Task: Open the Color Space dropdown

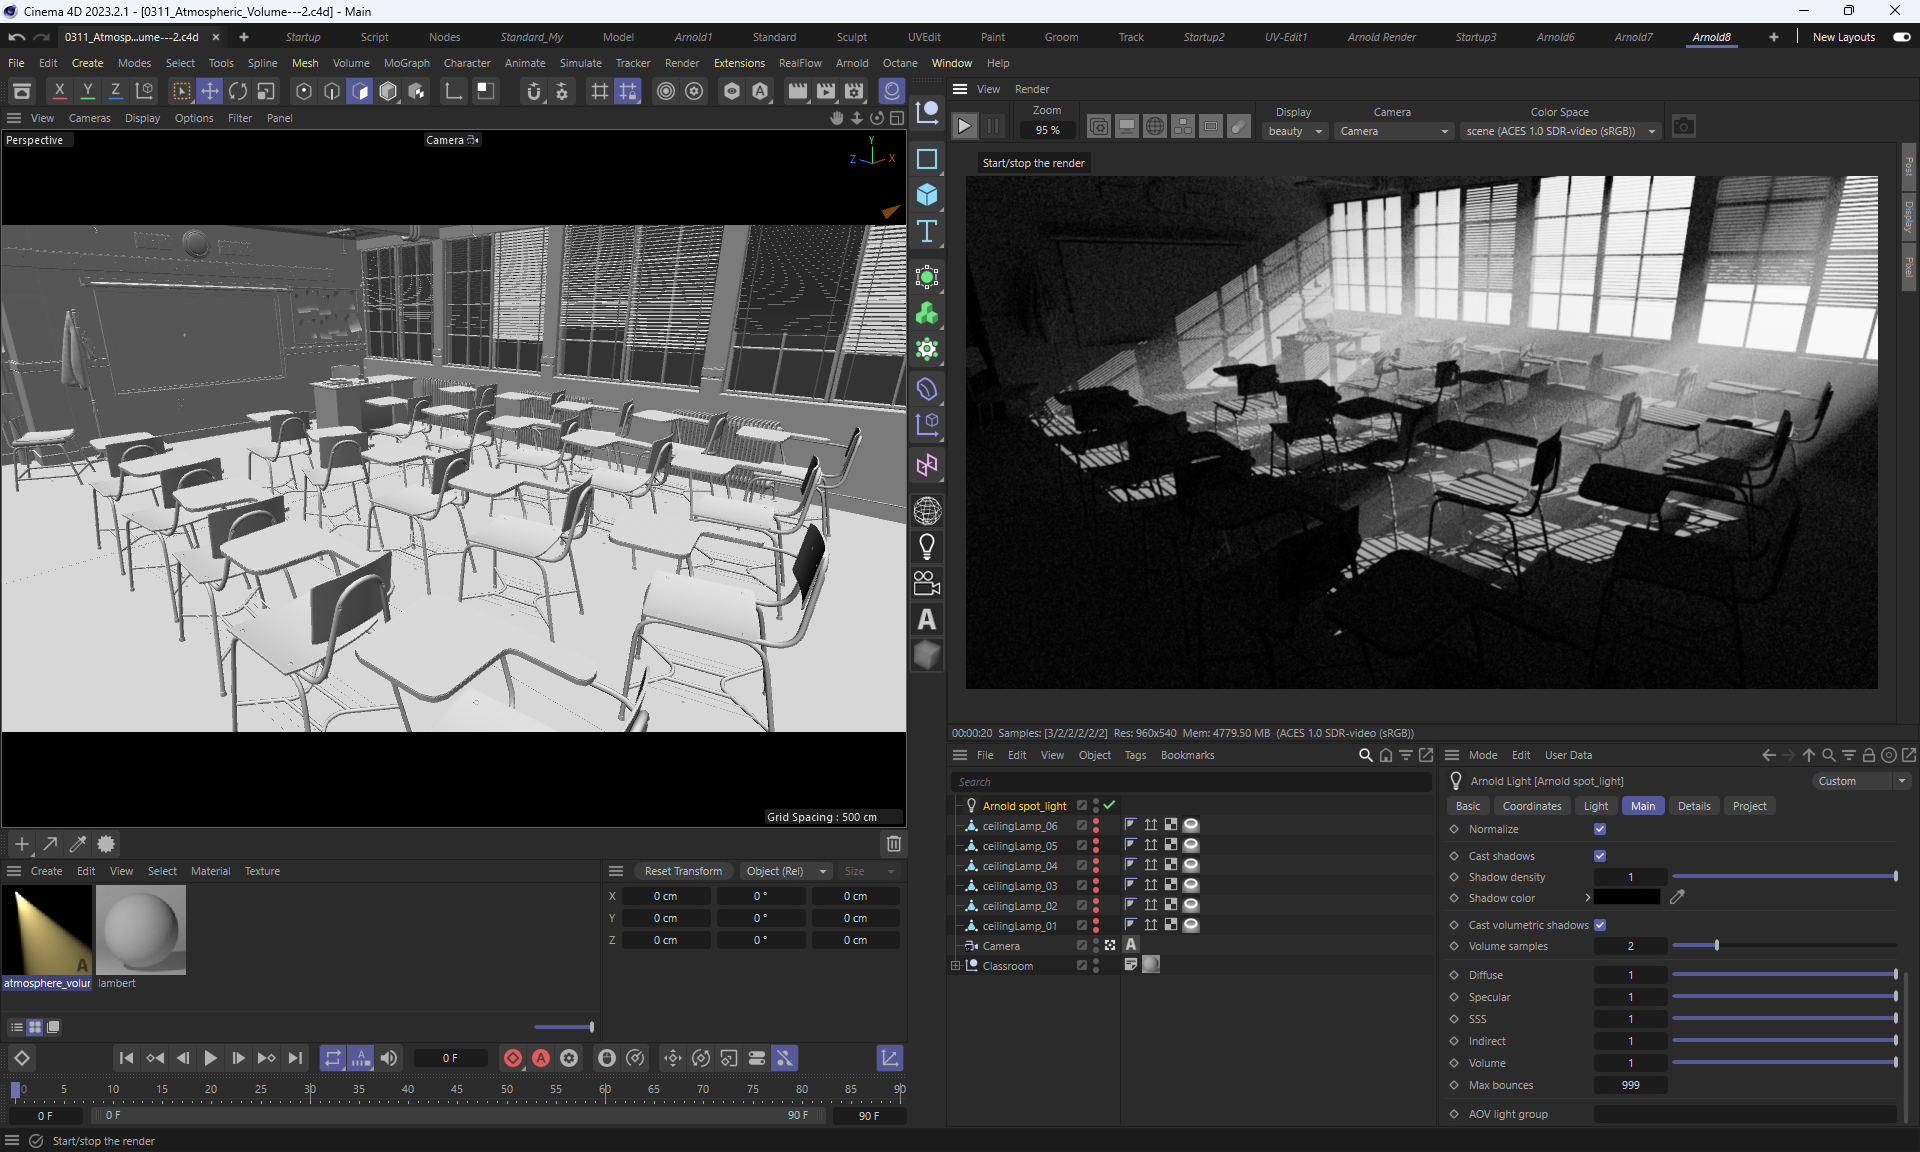Action: (1560, 131)
